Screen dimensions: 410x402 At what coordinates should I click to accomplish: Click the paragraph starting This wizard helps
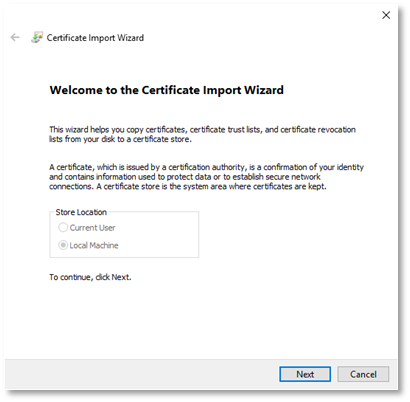[x=202, y=134]
